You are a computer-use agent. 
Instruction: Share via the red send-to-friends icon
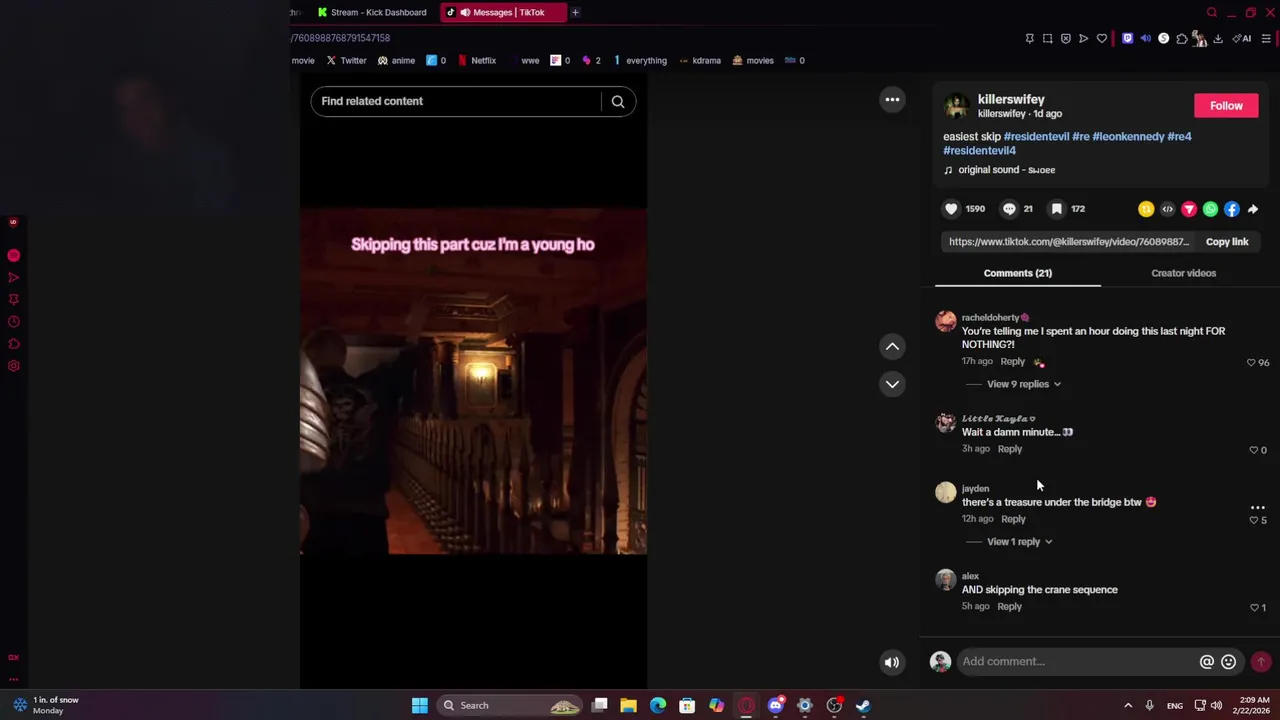click(x=1189, y=209)
